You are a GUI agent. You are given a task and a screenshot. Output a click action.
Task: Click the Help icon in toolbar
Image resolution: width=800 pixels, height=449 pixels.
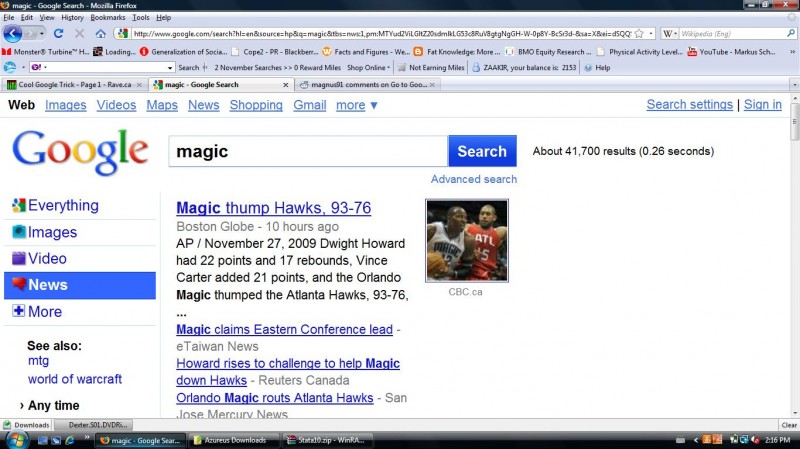[588, 67]
